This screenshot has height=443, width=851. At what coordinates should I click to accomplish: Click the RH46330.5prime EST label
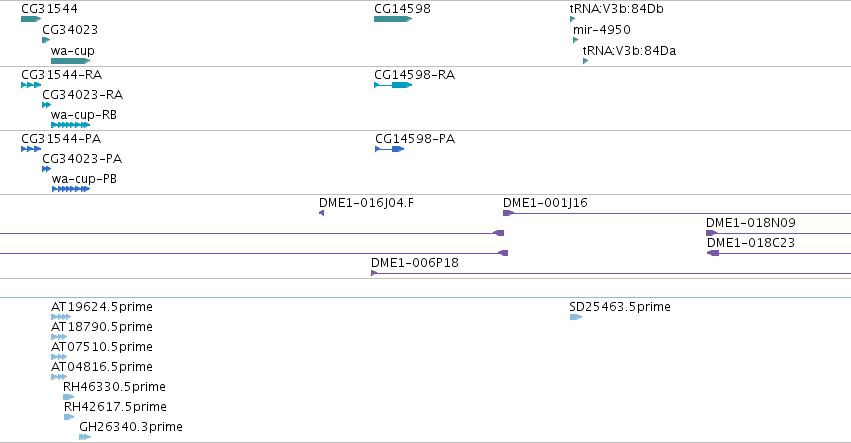tap(115, 387)
